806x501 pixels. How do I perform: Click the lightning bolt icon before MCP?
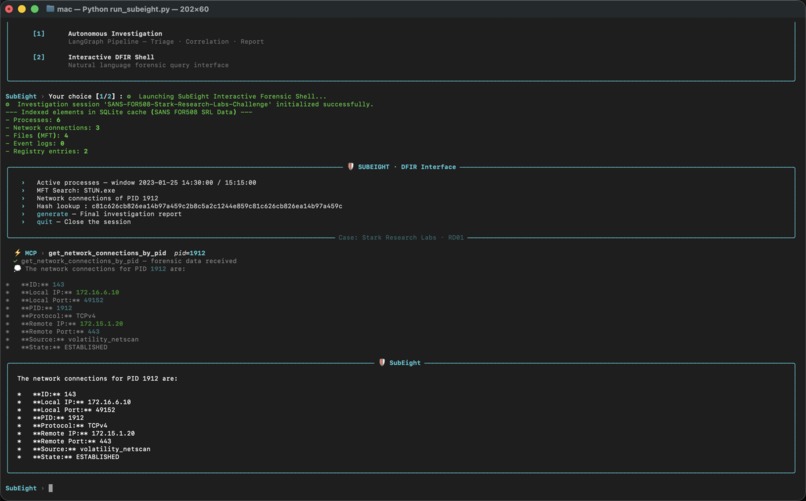coord(17,253)
